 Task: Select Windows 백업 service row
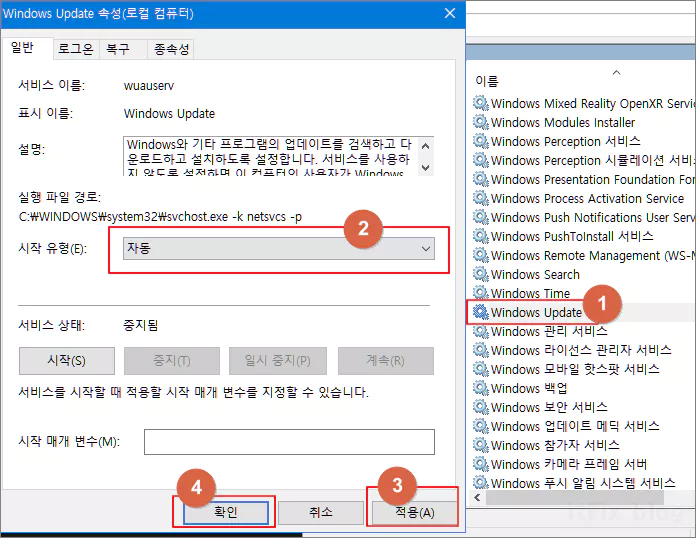[529, 388]
